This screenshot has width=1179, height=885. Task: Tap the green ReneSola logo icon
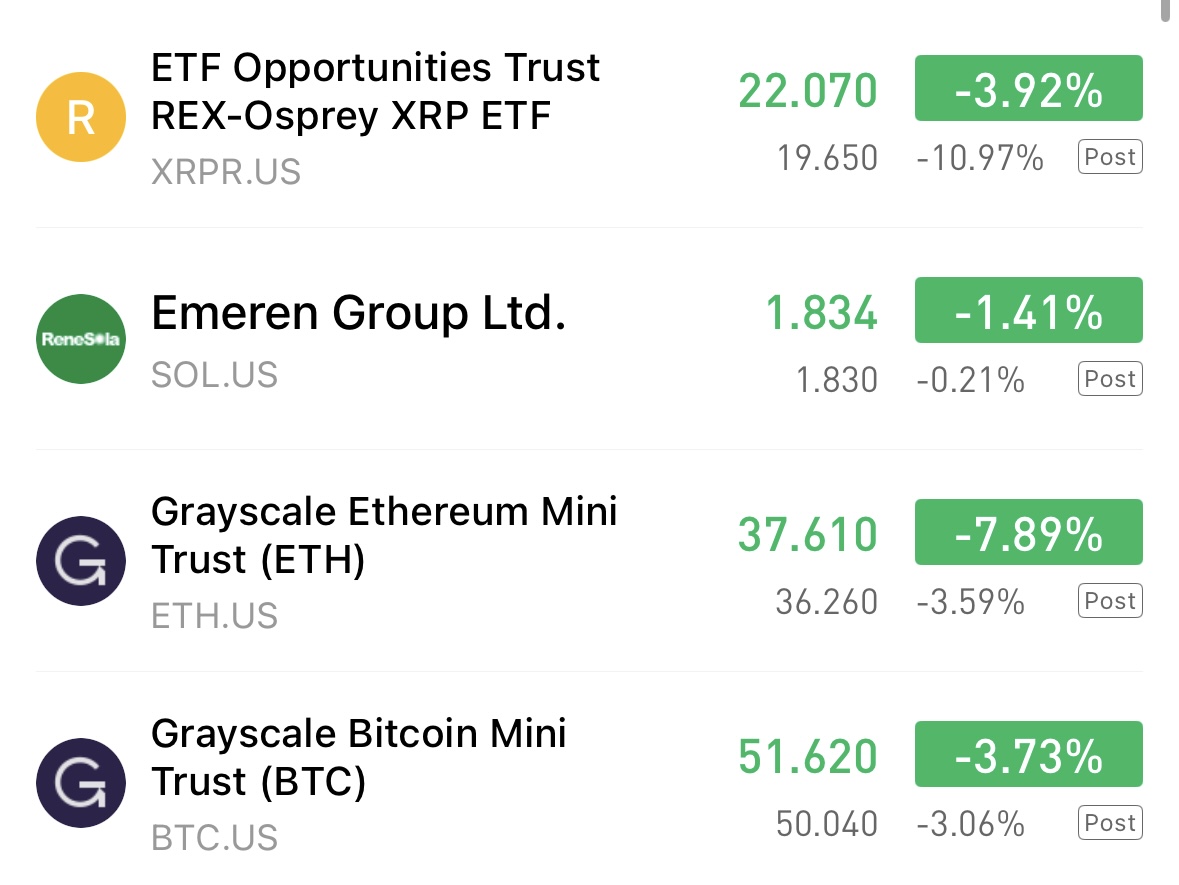[x=81, y=339]
